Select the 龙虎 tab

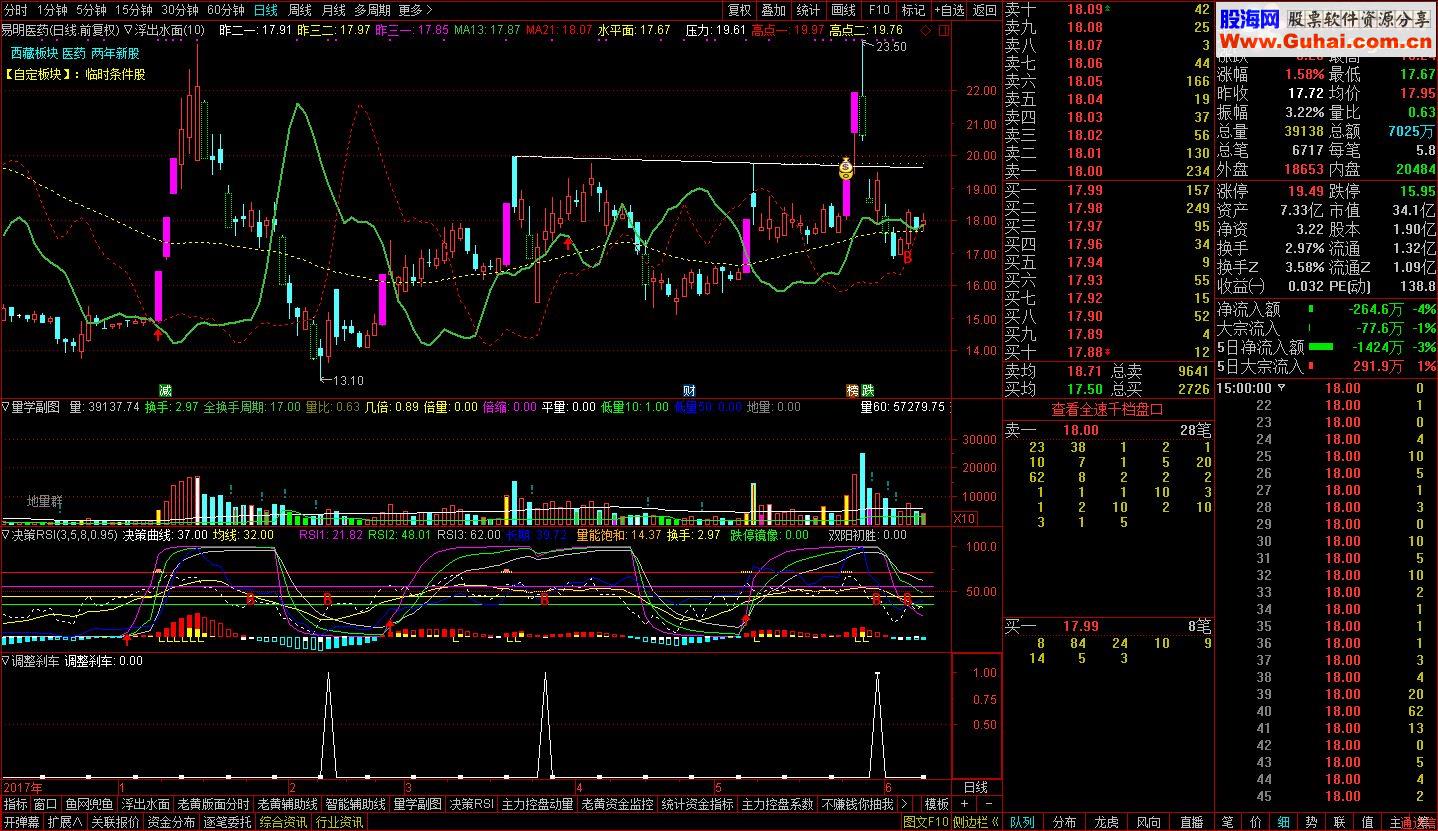coord(1107,822)
